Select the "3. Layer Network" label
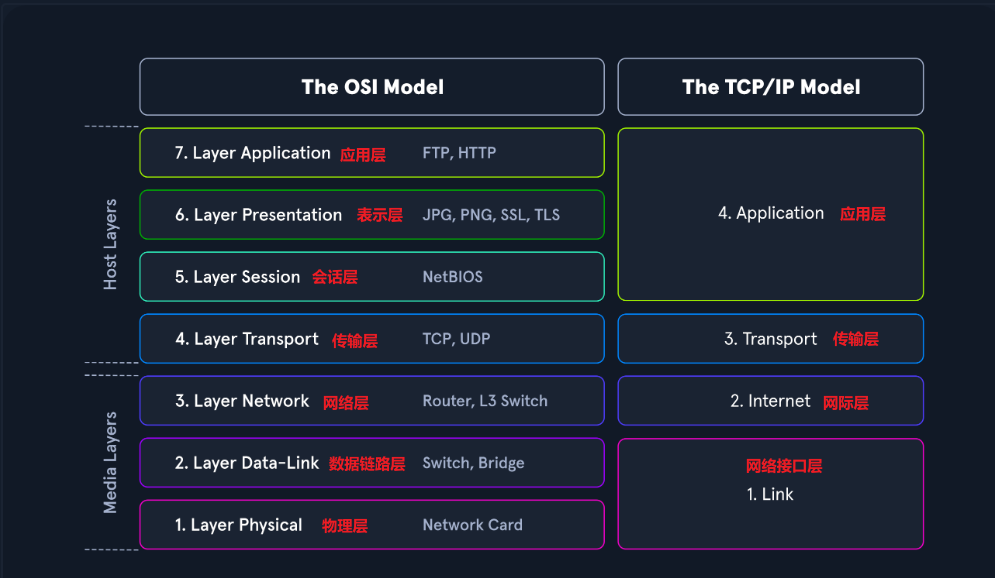 (242, 401)
